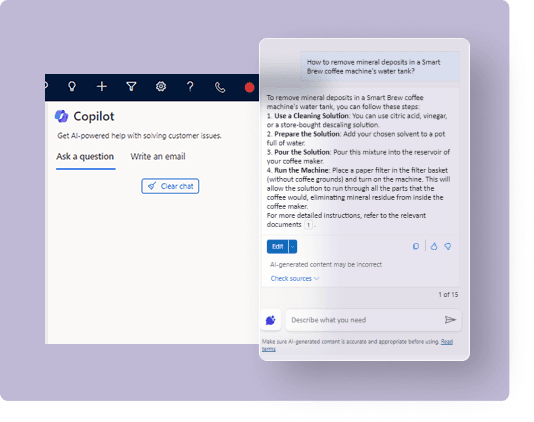The height and width of the screenshot is (422, 534).
Task: Click the plus icon to add new
Action: (x=101, y=87)
